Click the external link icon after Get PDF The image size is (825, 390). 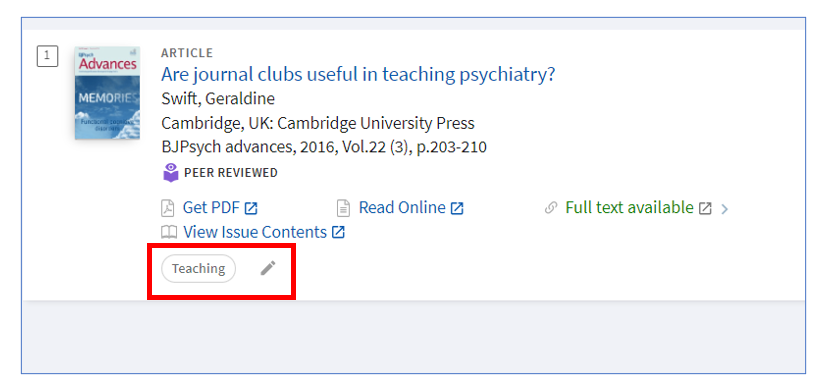pos(251,208)
